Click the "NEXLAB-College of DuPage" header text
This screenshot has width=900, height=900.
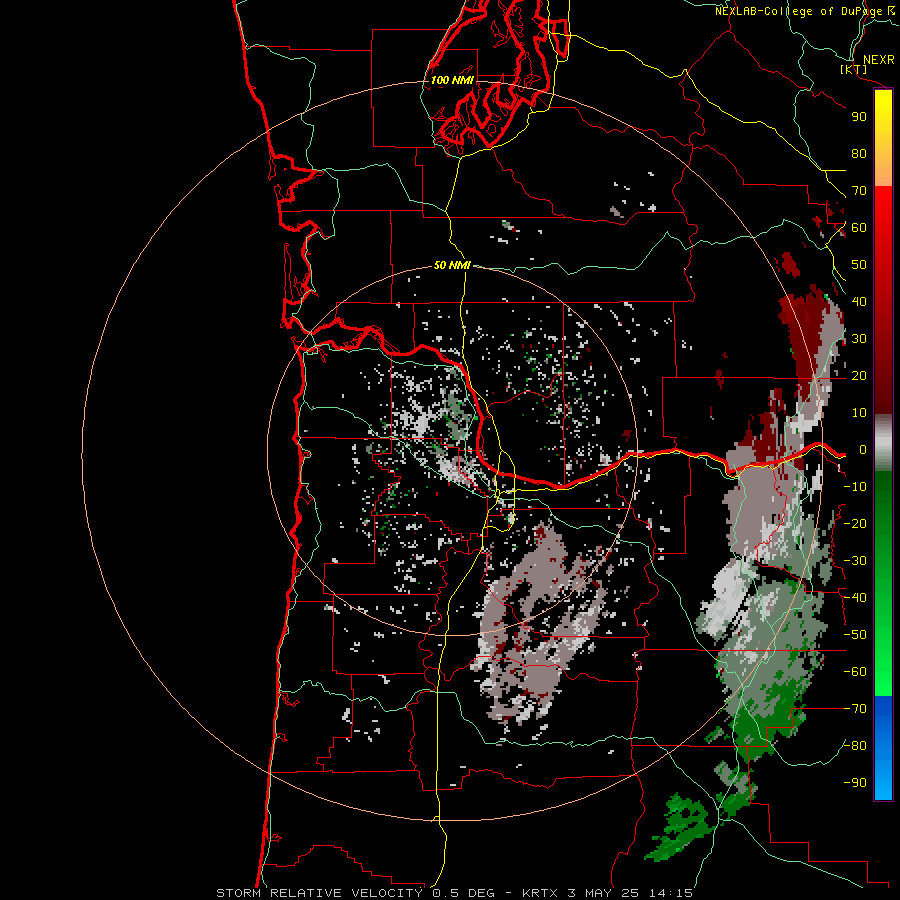[x=798, y=11]
